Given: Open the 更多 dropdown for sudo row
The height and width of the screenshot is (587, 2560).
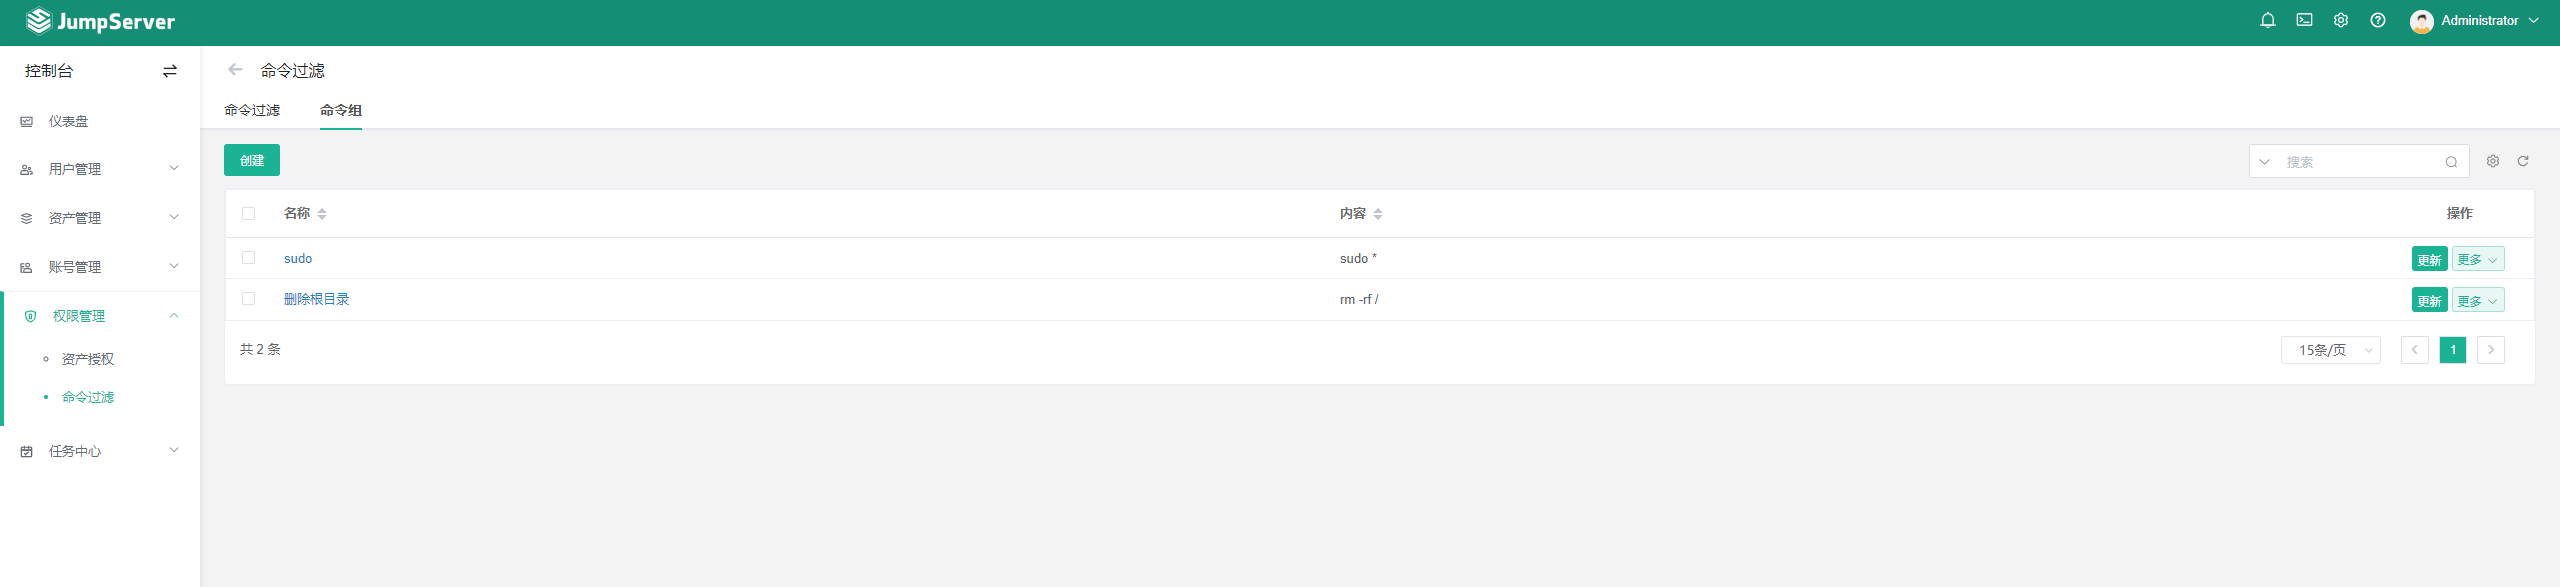Looking at the screenshot, I should click(x=2478, y=259).
